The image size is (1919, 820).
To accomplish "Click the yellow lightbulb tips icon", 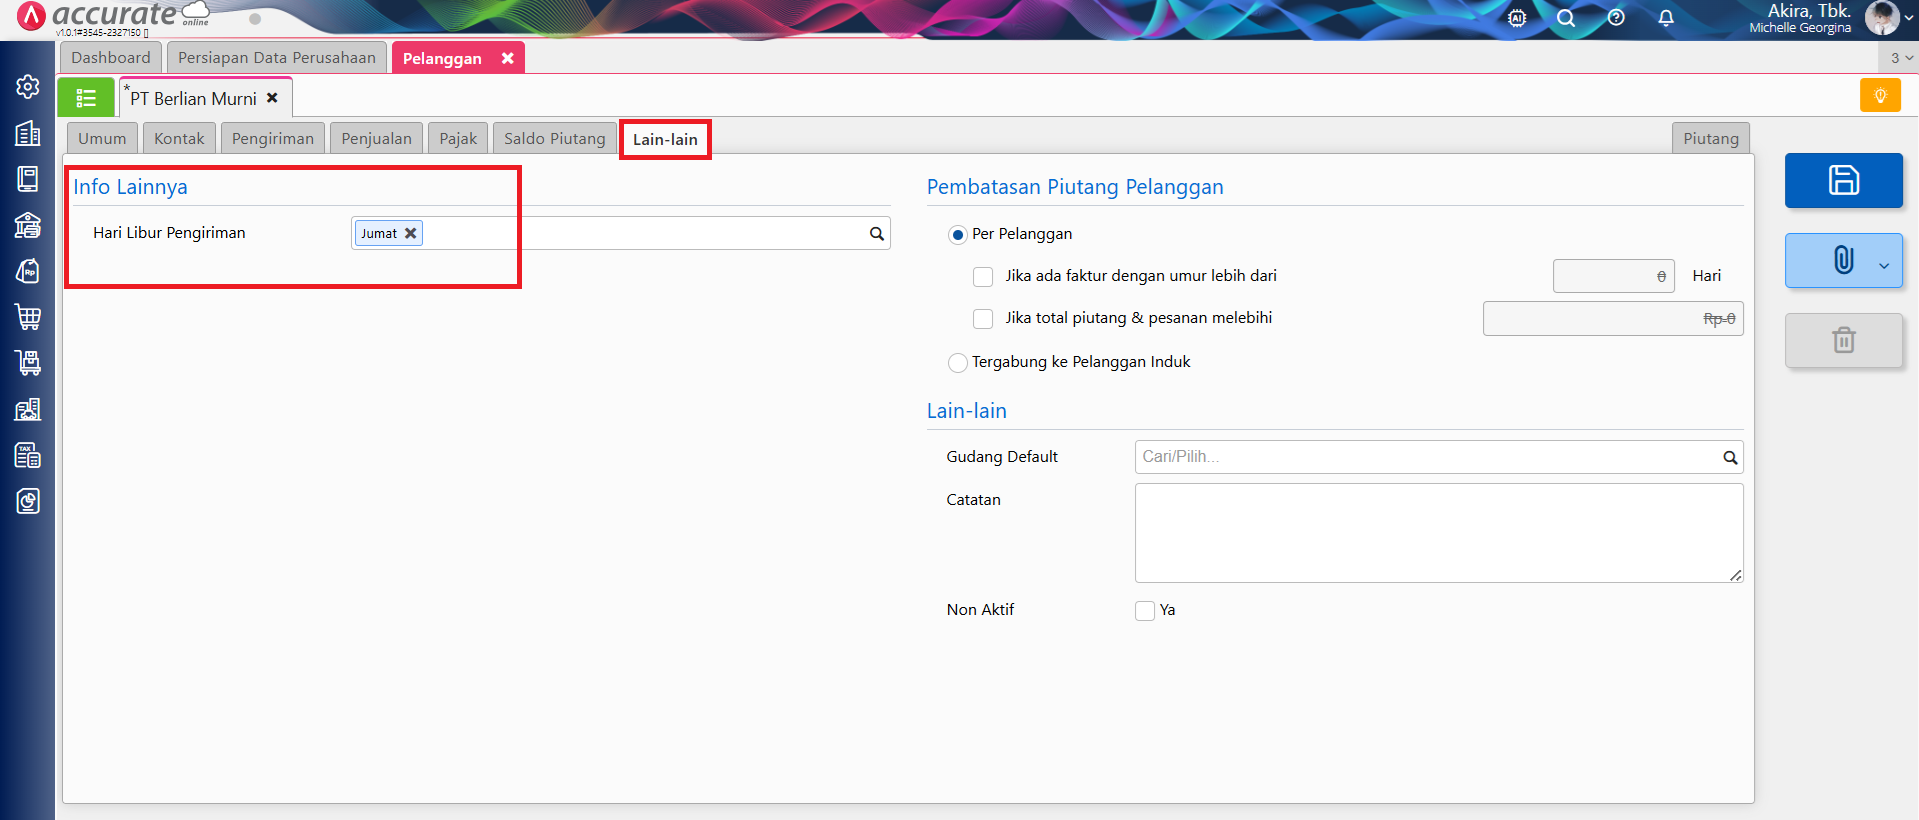I will click(1880, 96).
